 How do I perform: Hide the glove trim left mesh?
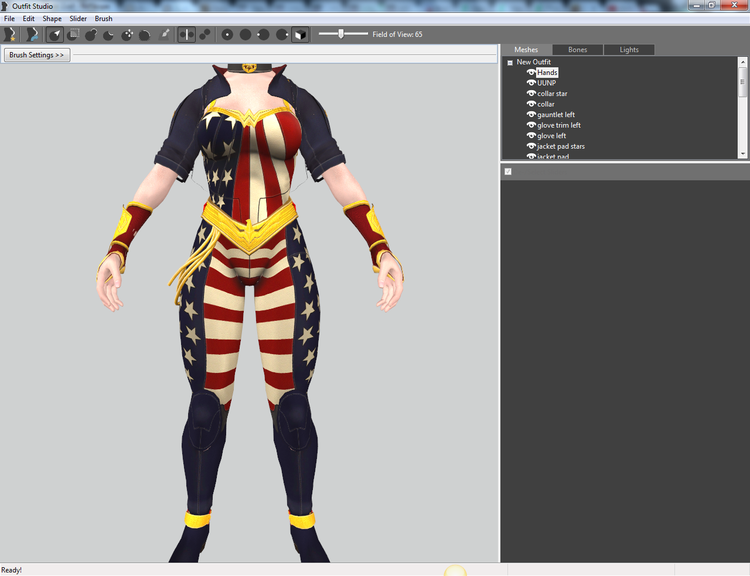[531, 125]
